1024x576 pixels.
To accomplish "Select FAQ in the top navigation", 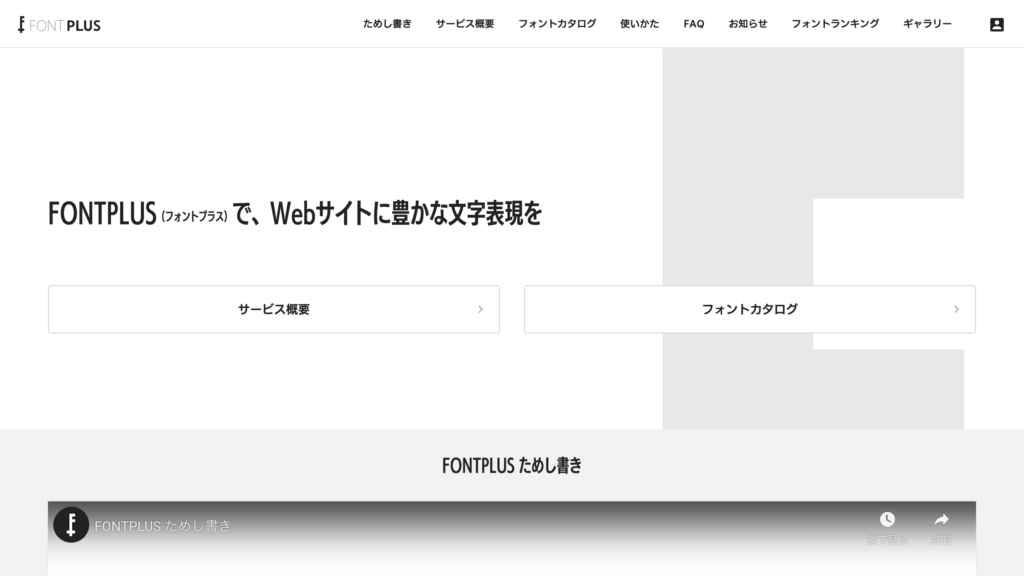I will coord(693,23).
